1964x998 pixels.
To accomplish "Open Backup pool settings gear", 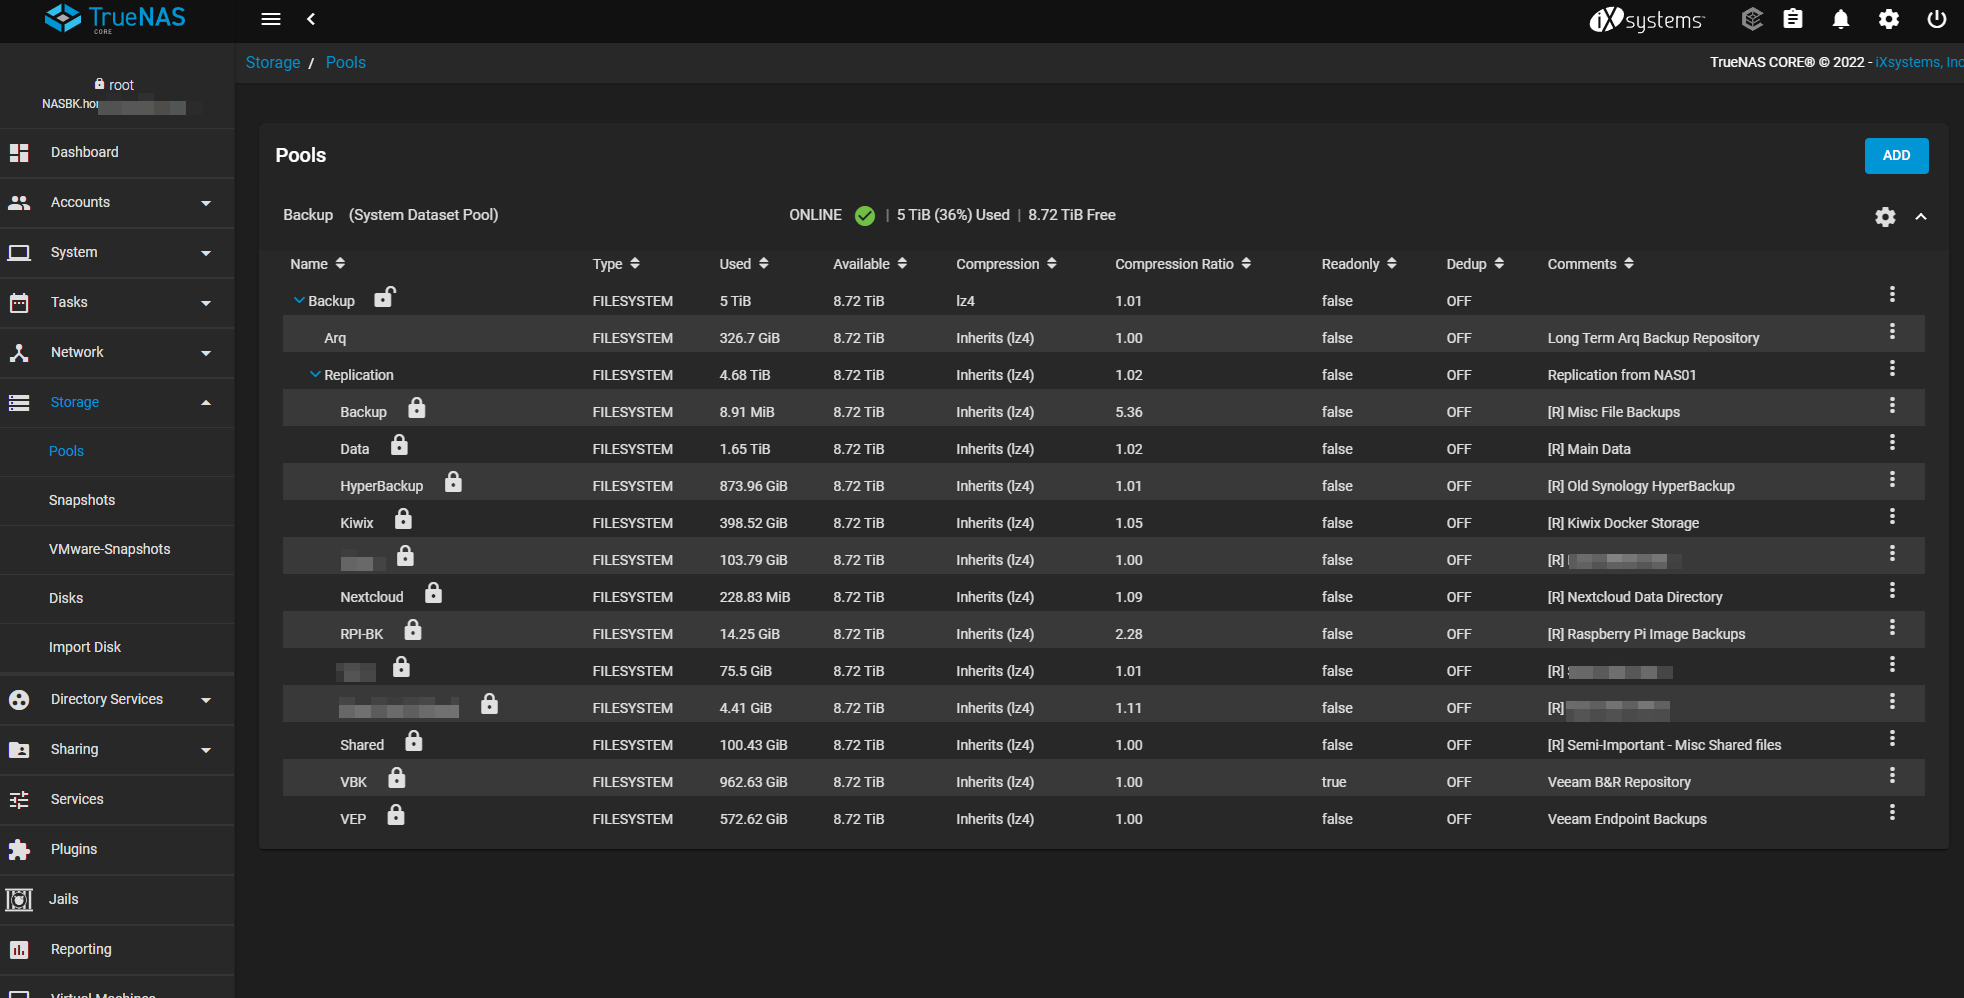I will click(x=1885, y=217).
